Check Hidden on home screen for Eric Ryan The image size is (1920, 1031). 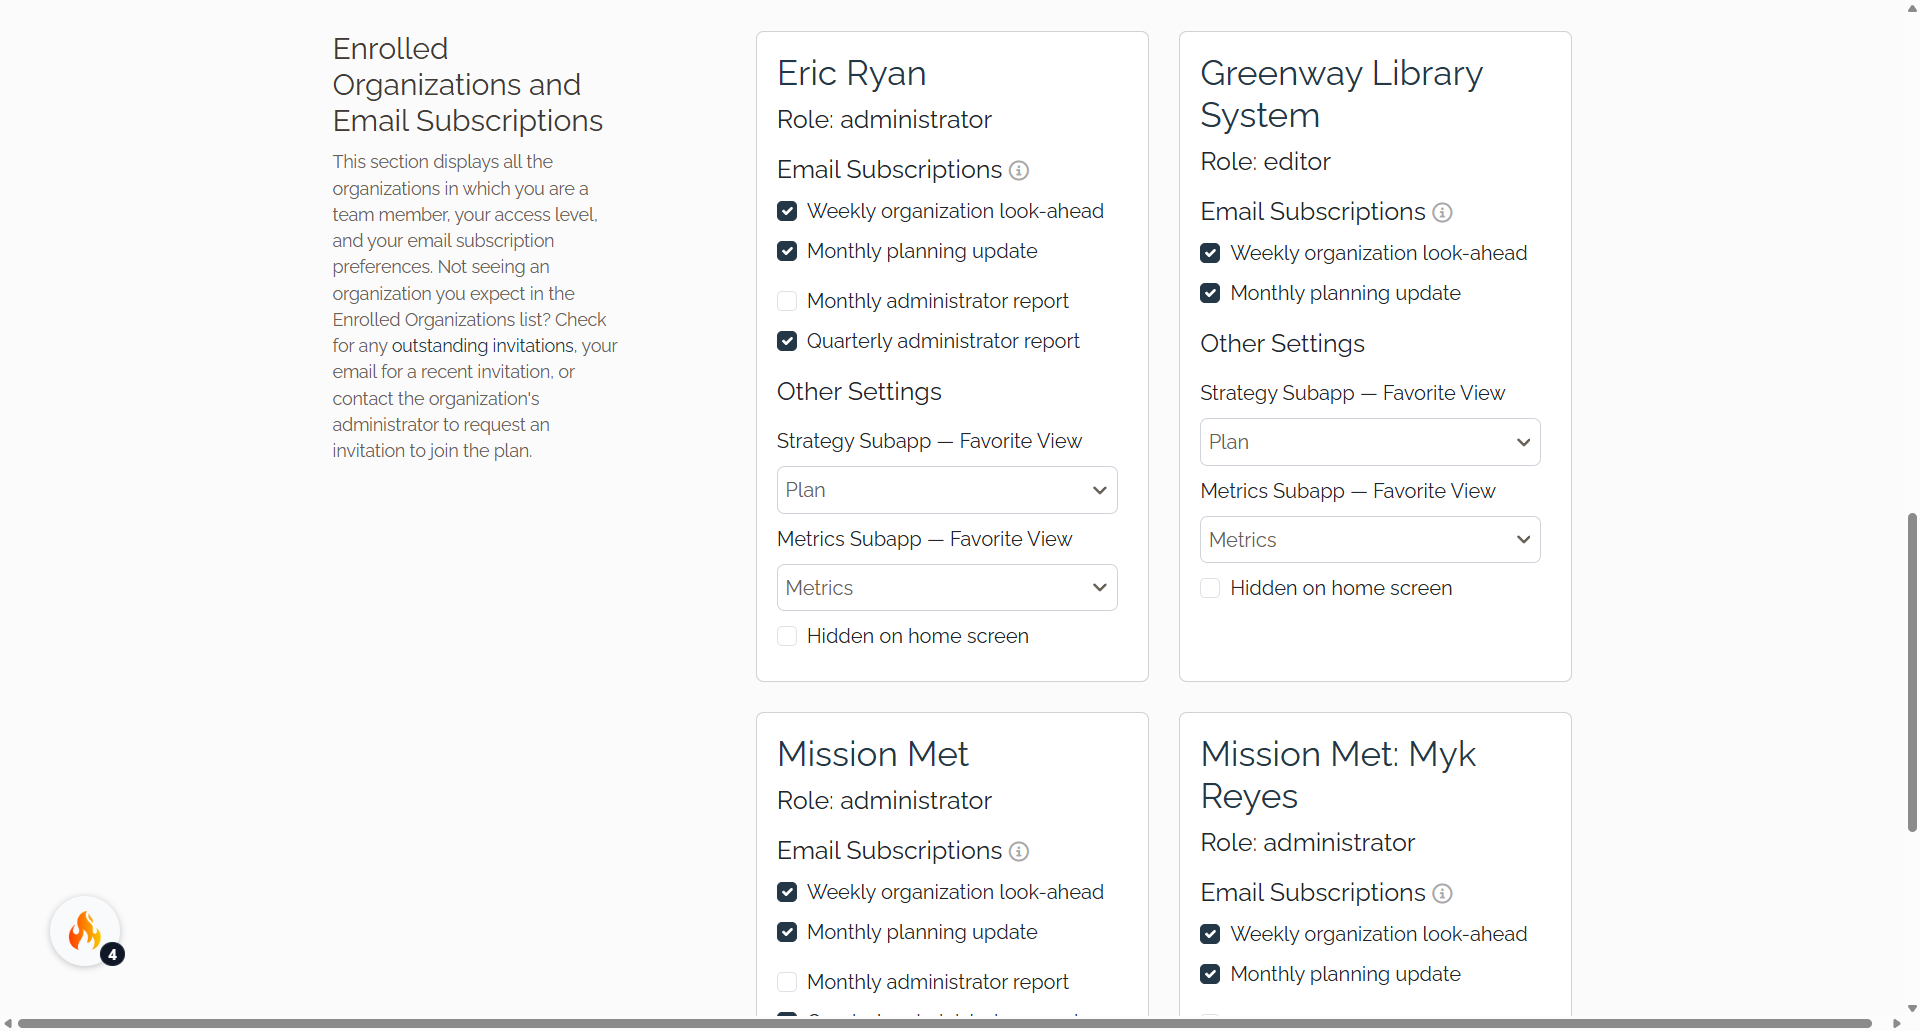point(787,636)
